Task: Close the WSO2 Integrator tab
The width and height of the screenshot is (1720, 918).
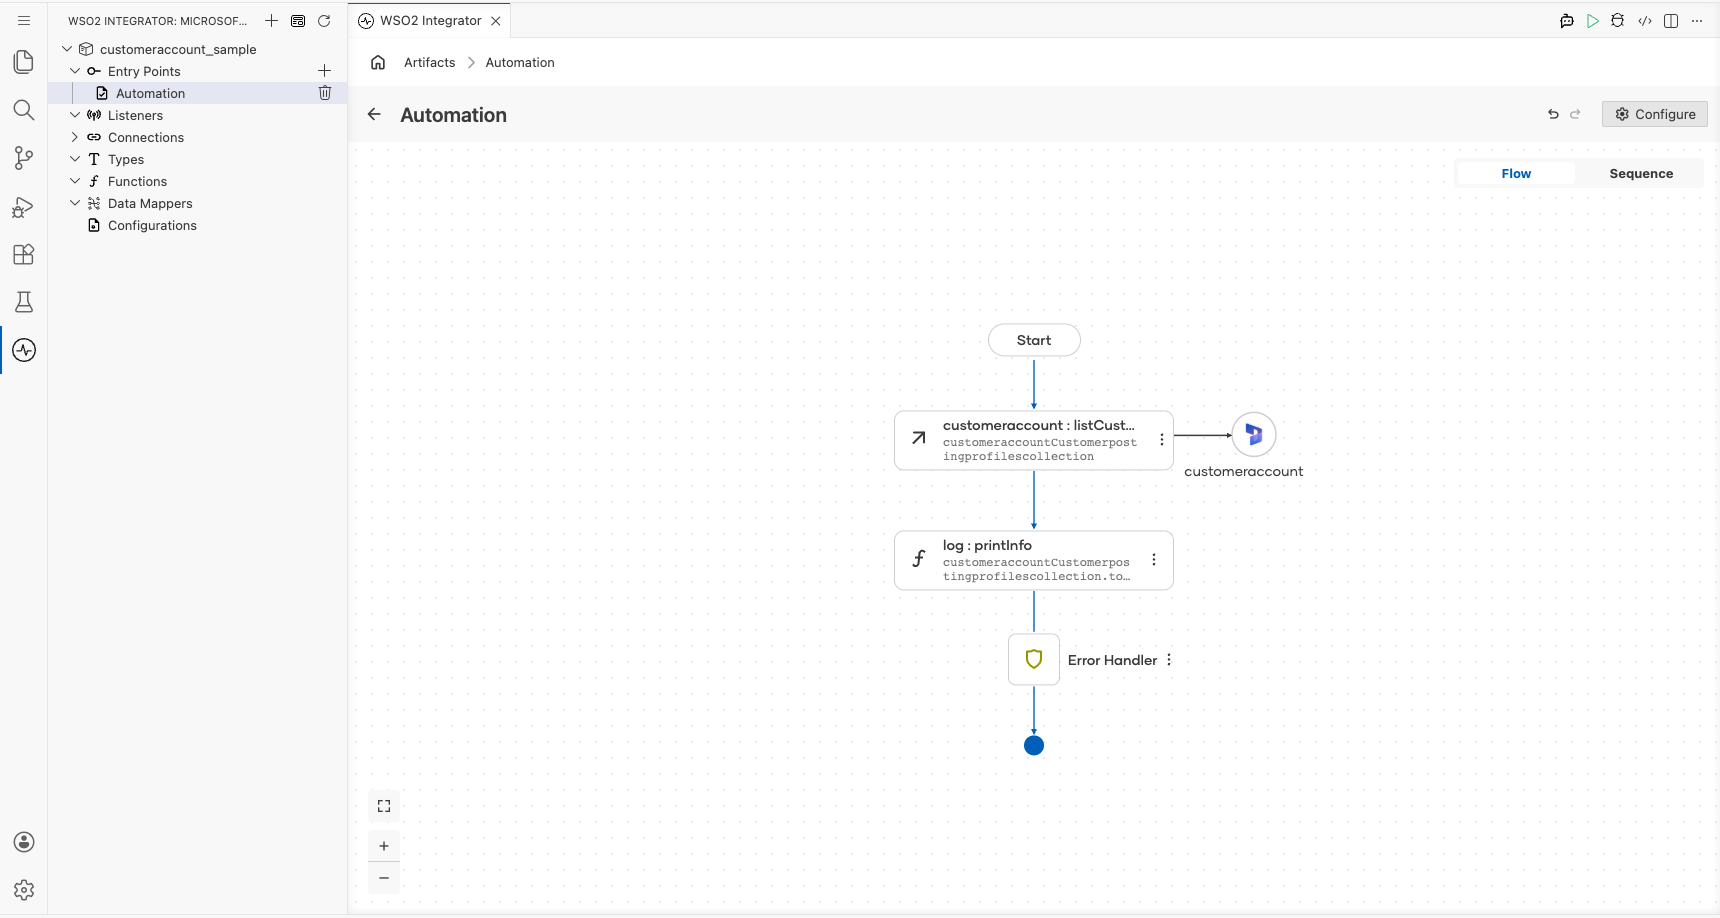Action: [496, 21]
